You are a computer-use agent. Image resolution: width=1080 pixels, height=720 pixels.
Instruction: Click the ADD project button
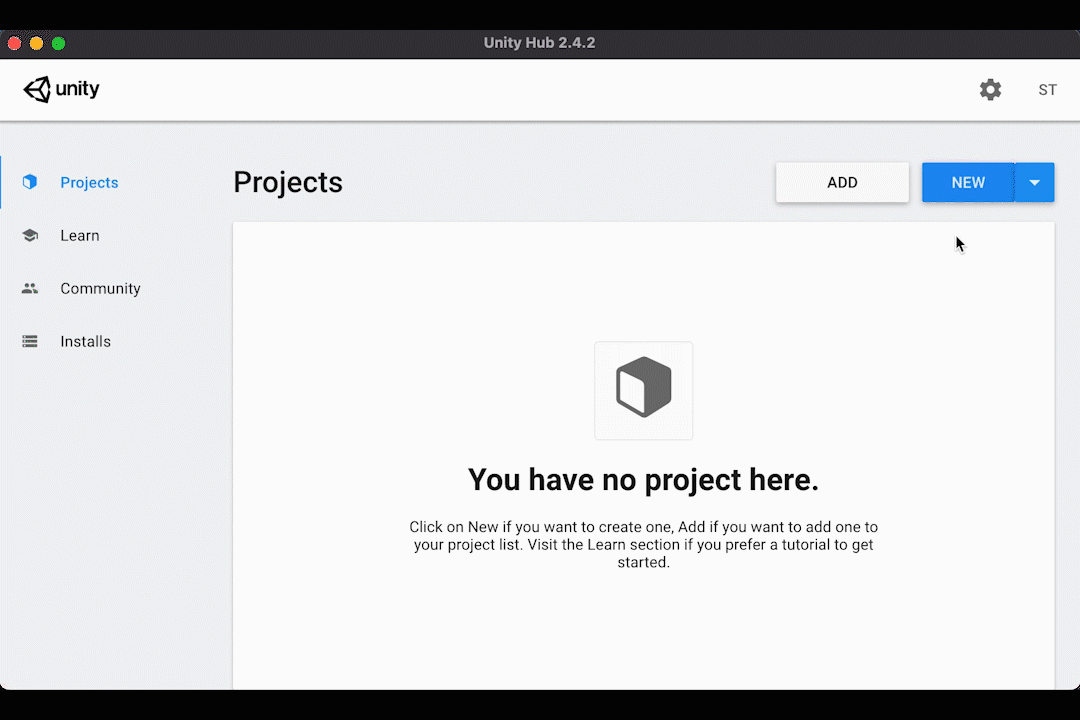[842, 183]
